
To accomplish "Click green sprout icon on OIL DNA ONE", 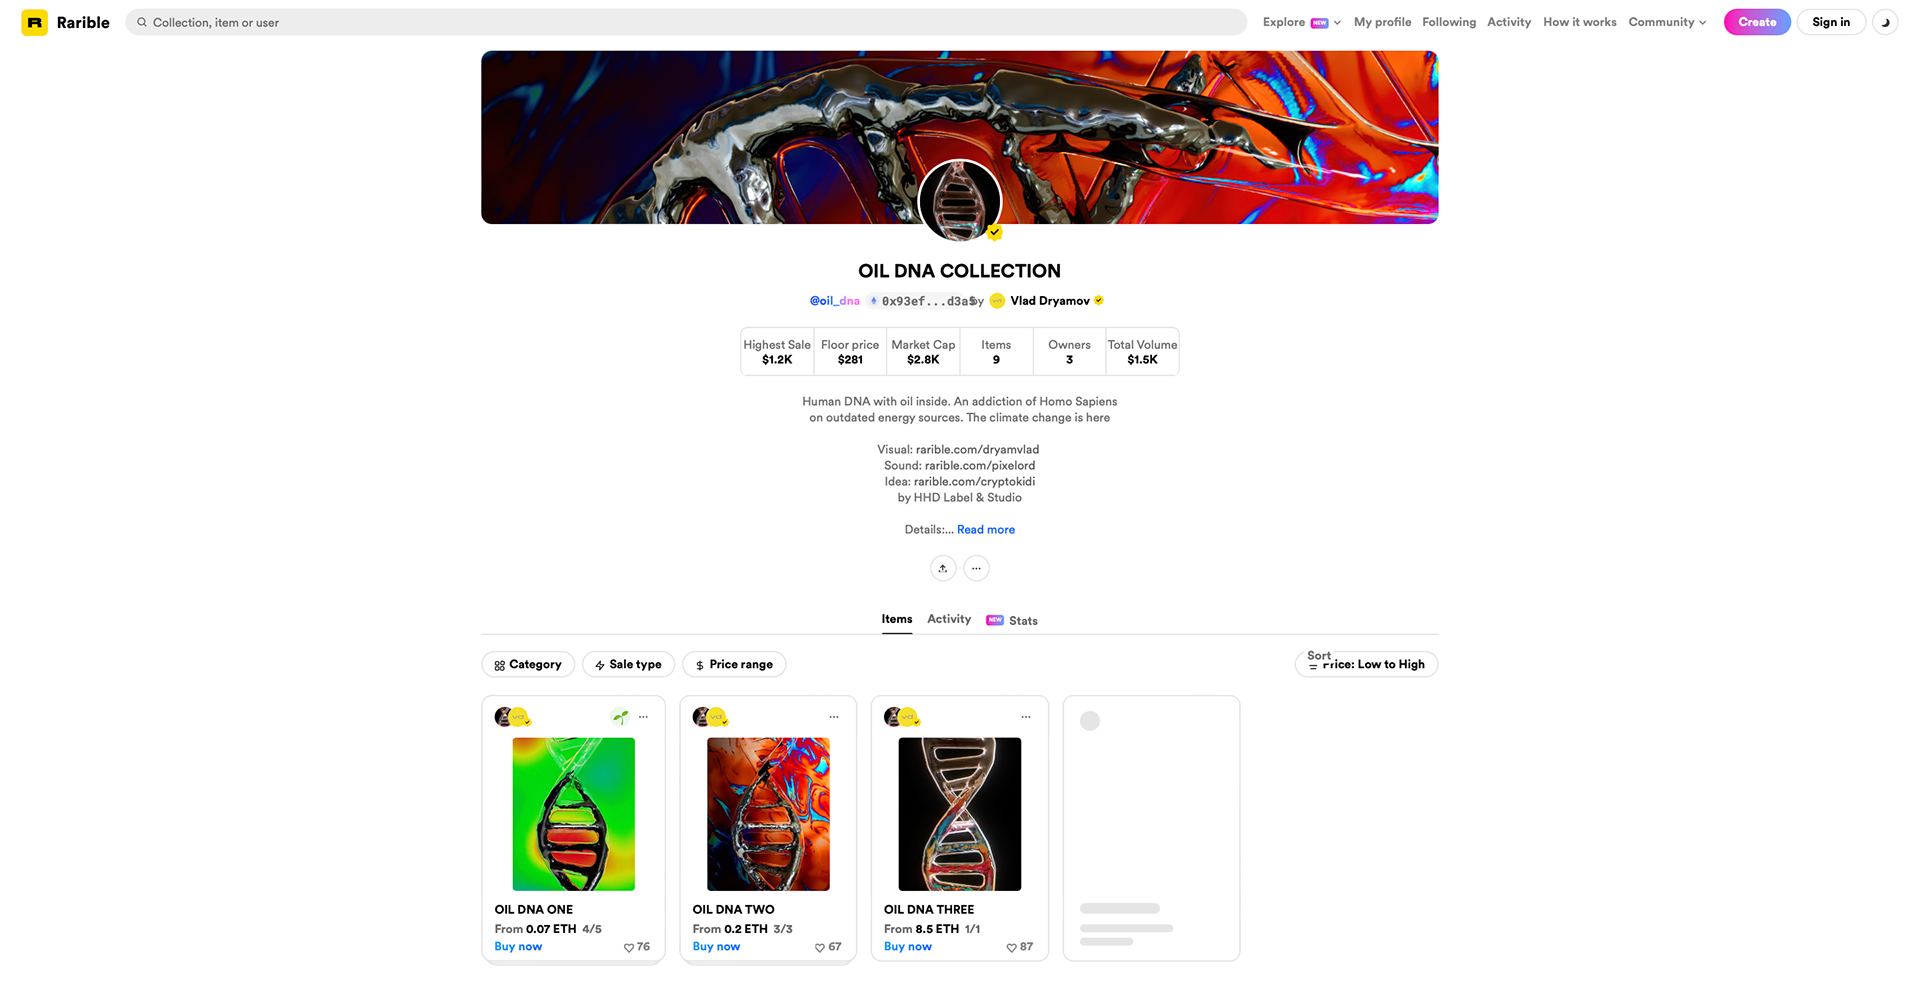I will coord(620,717).
